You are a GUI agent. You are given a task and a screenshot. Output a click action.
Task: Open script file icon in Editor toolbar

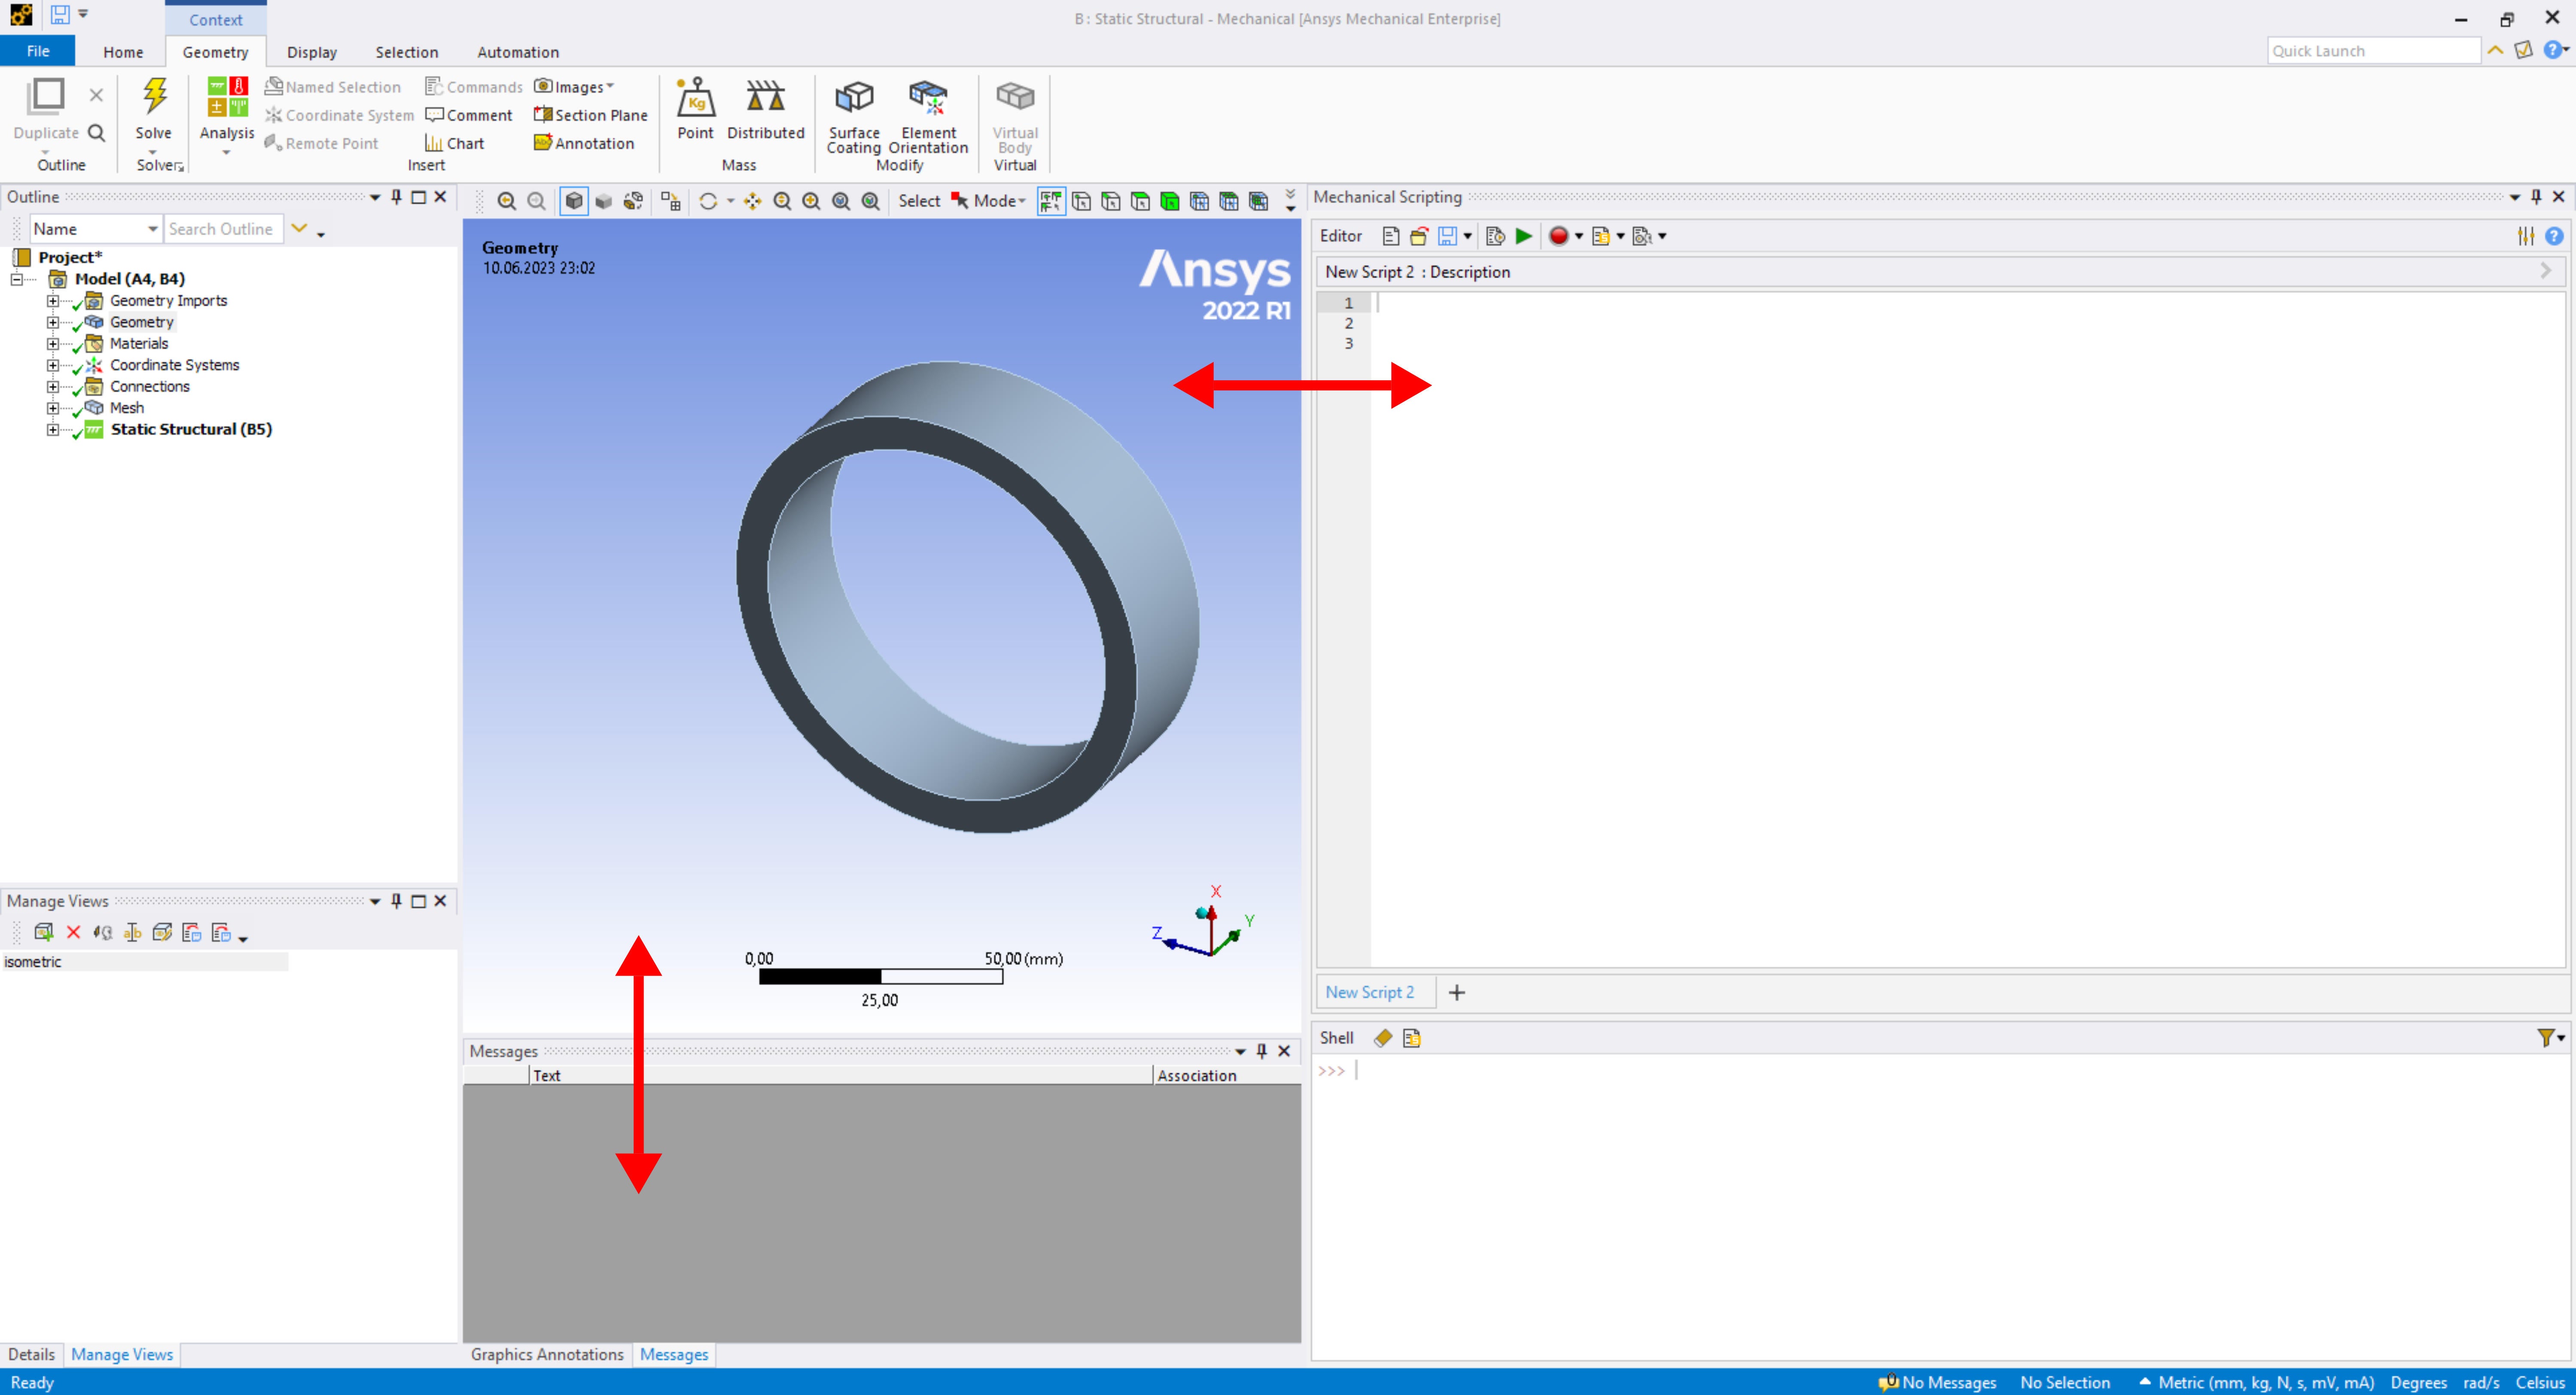point(1418,236)
